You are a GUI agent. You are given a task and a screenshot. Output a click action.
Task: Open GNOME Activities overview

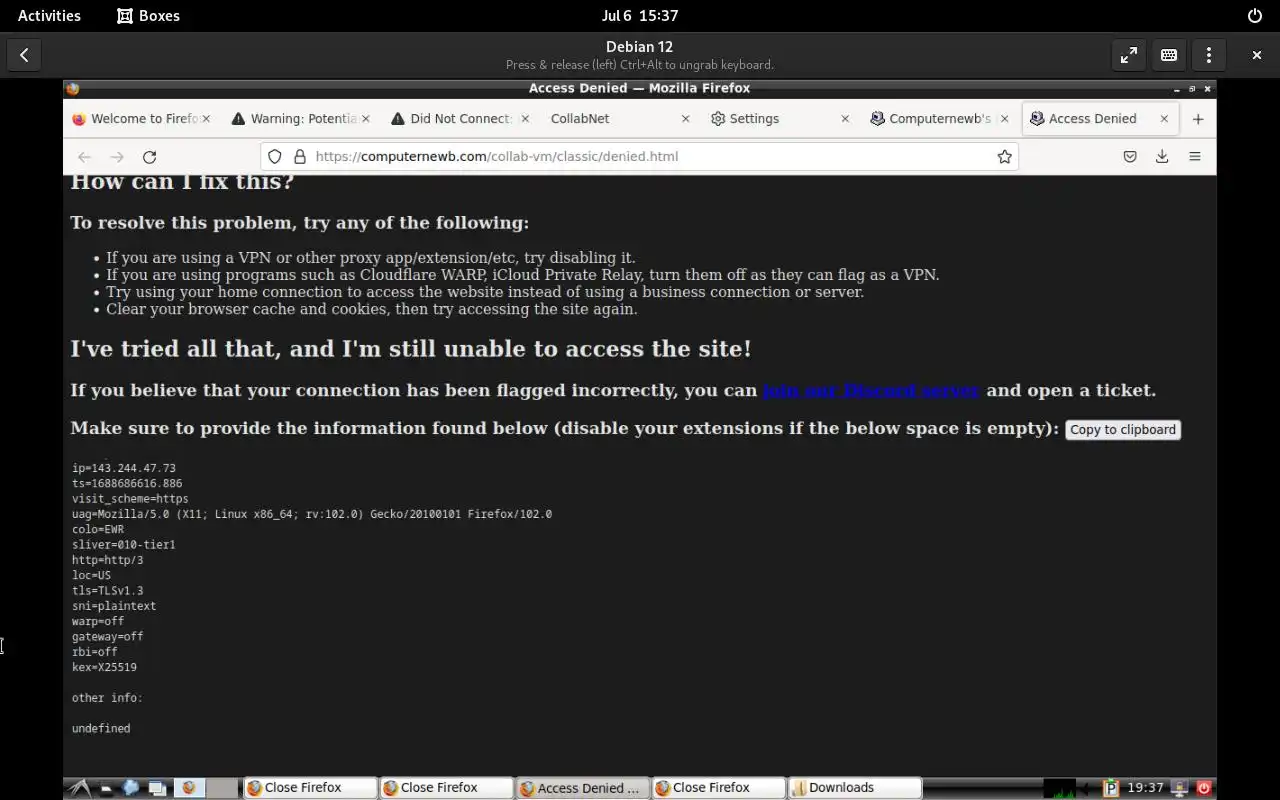point(49,16)
